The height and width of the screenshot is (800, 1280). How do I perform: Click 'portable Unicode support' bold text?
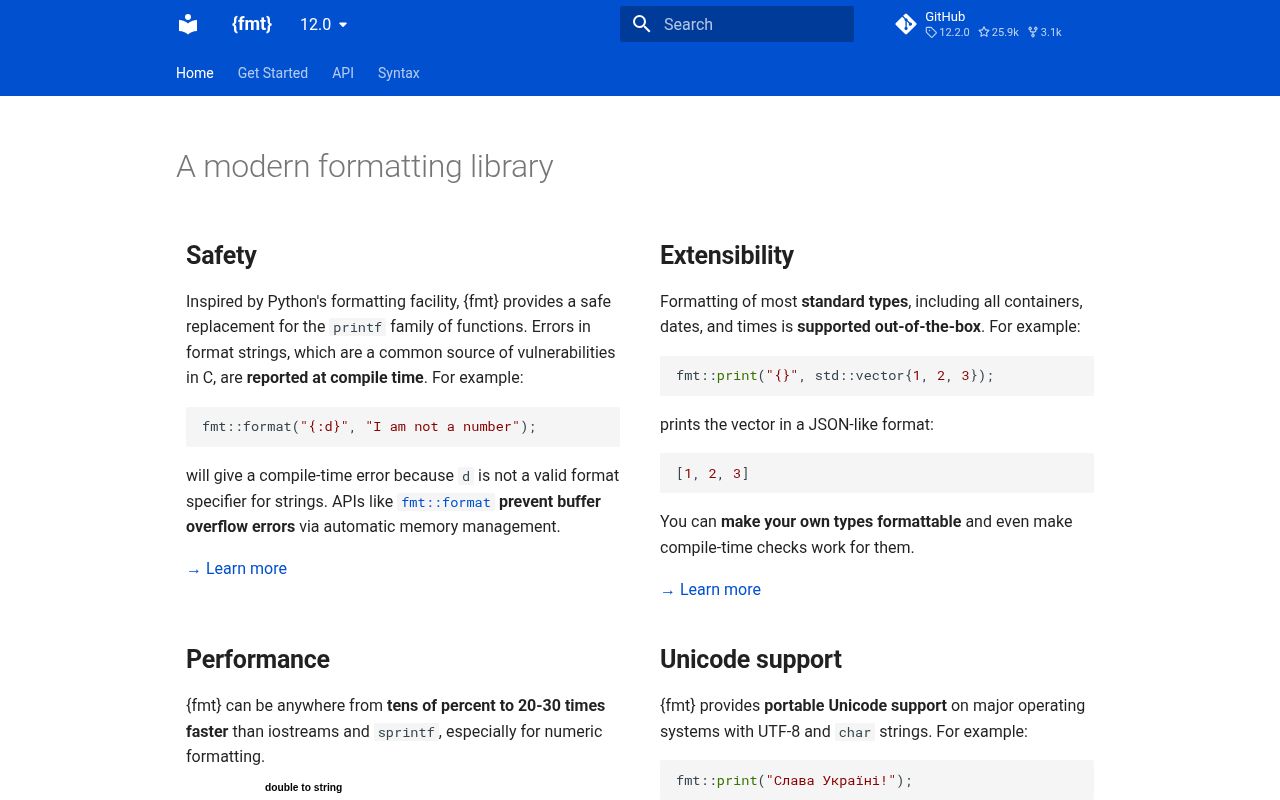coord(855,705)
